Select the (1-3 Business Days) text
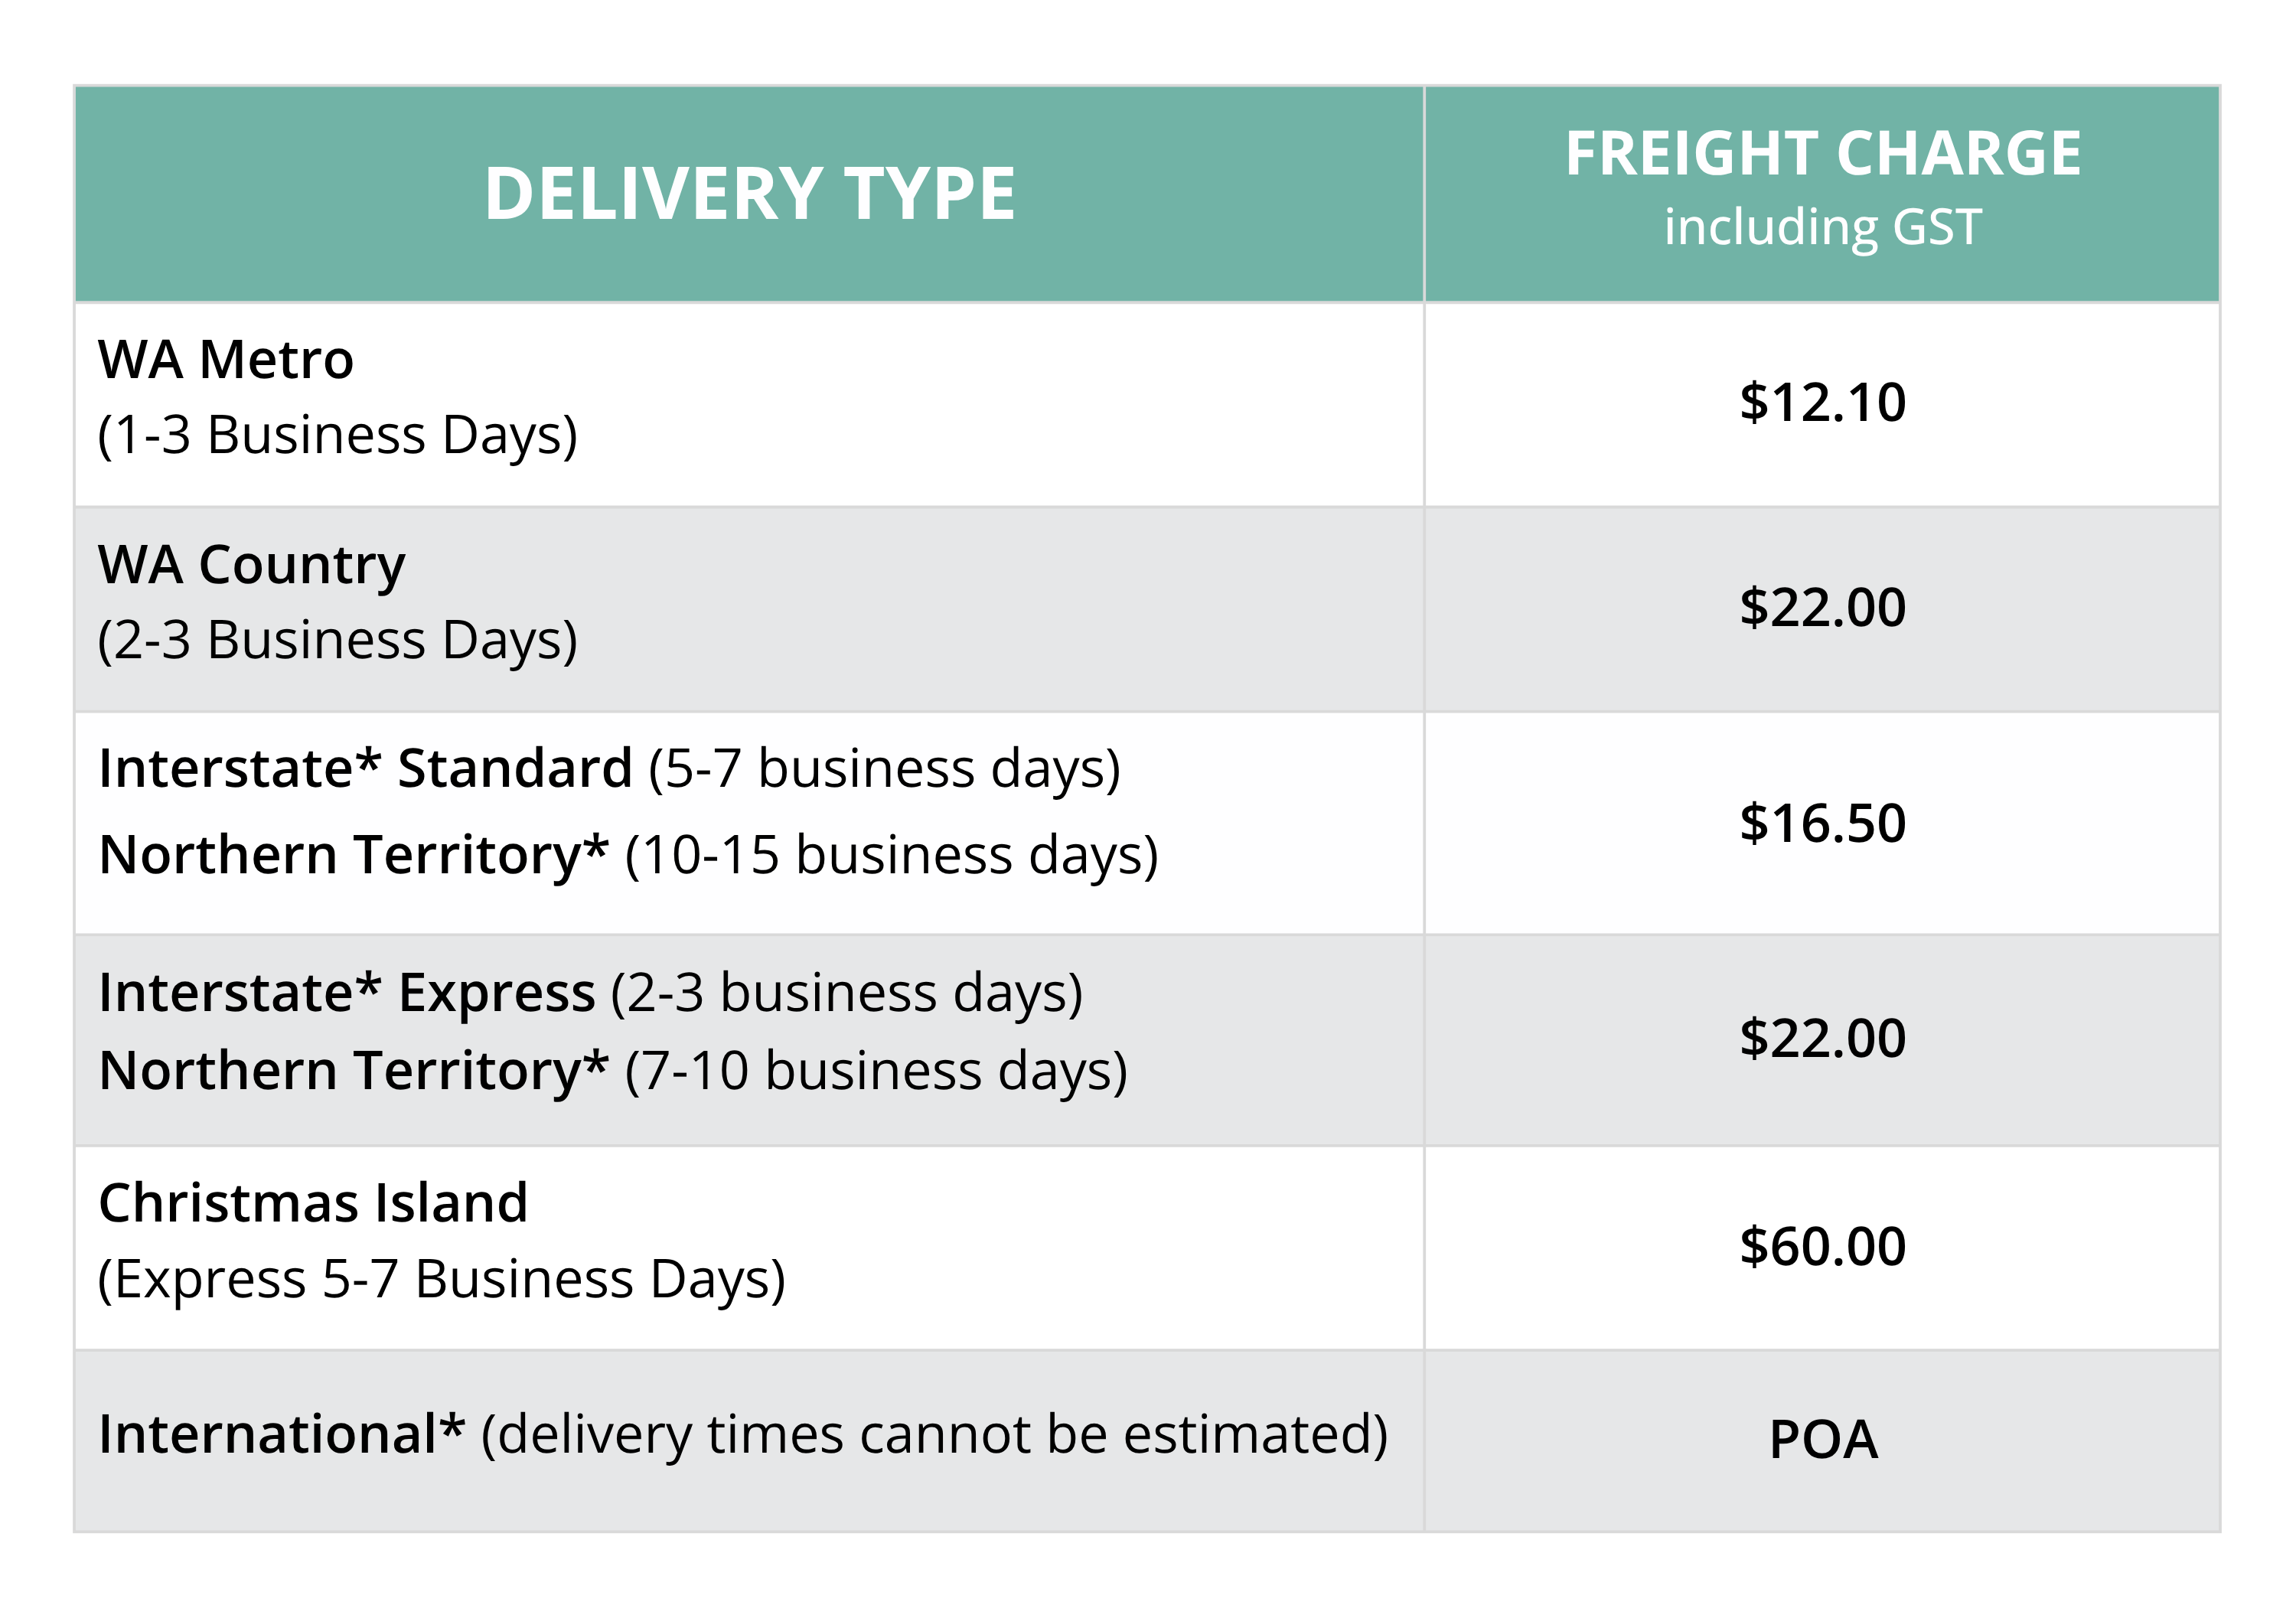2296x1618 pixels. pos(337,435)
